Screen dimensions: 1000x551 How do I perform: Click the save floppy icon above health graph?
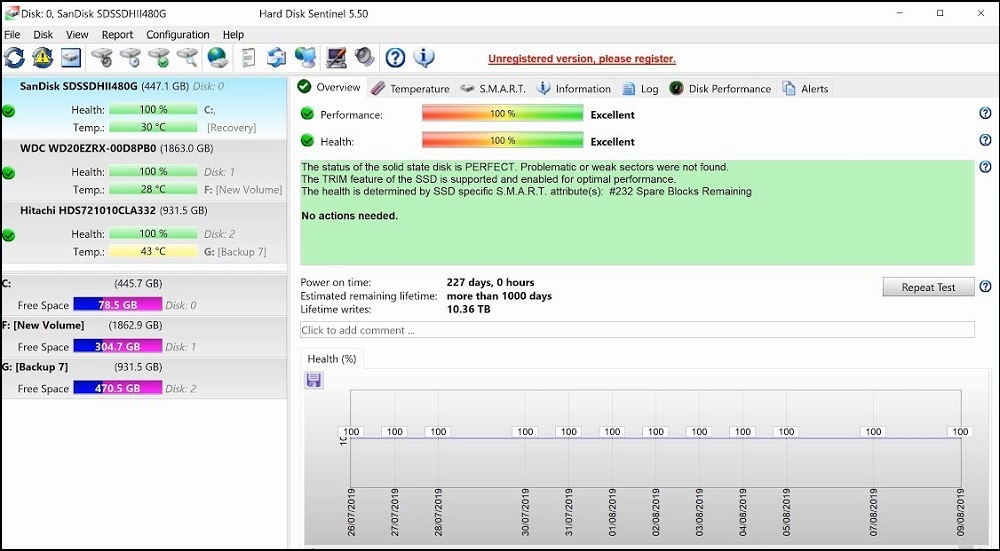point(314,380)
